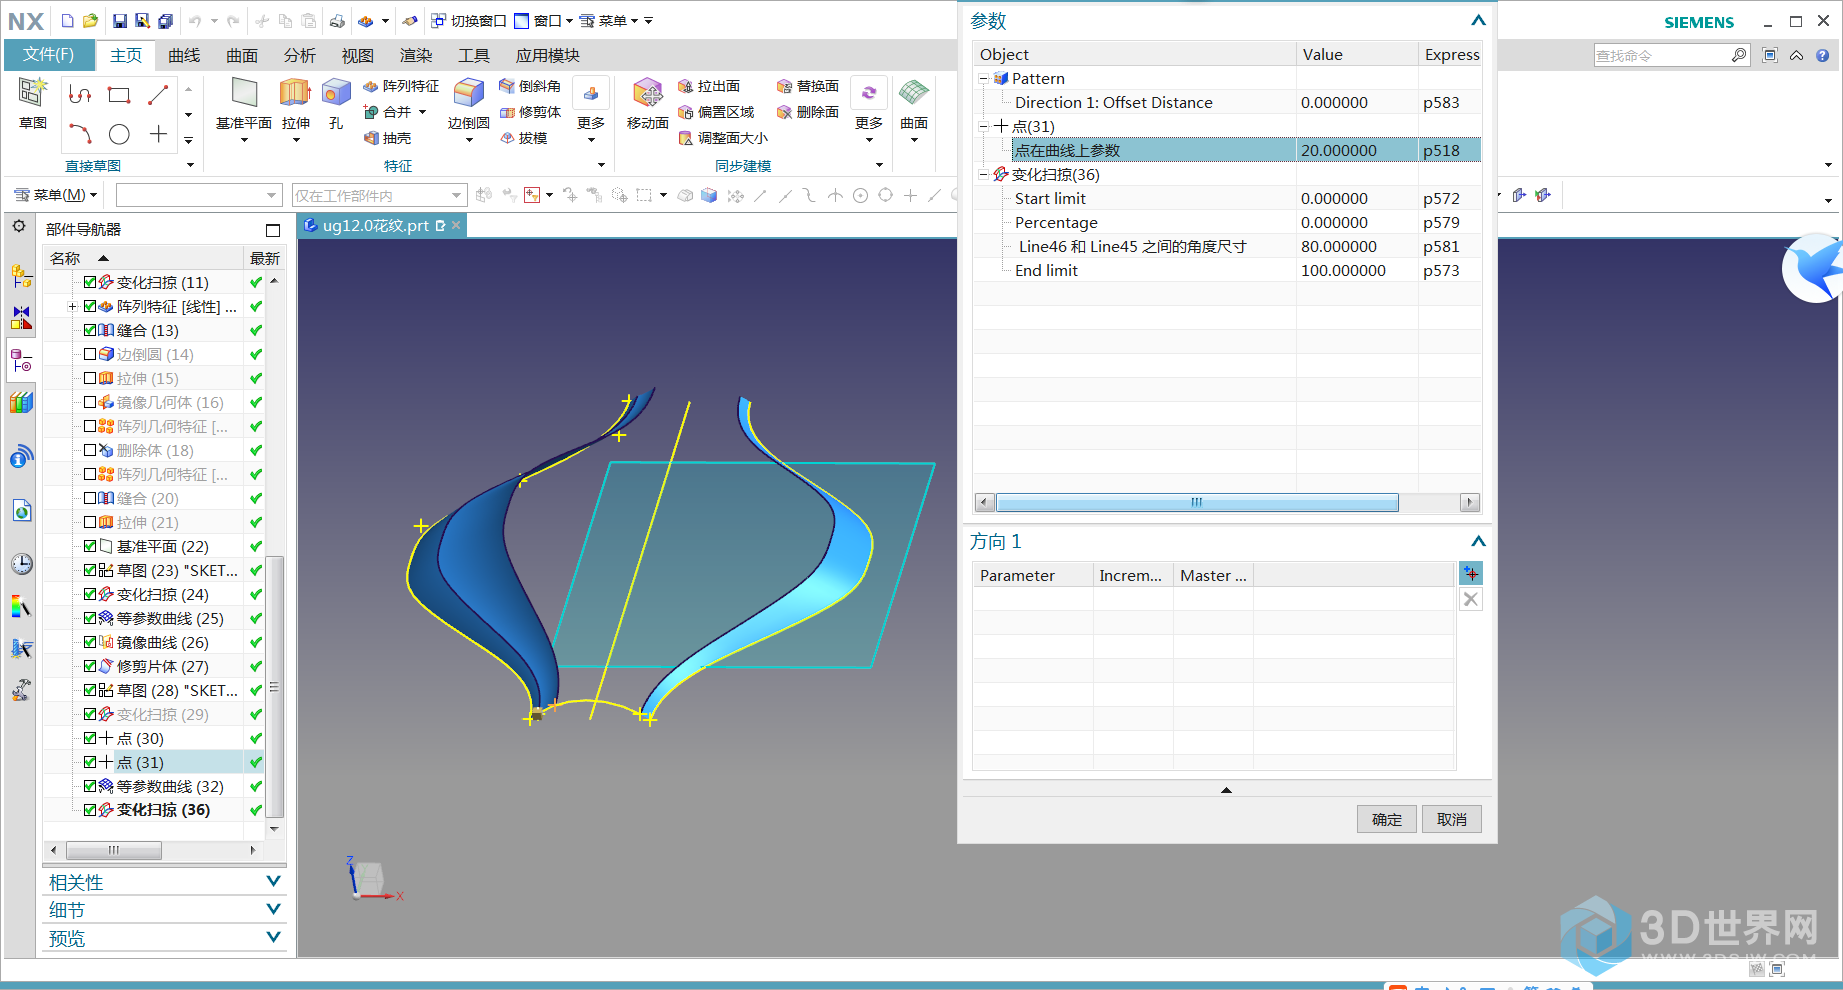1843x990 pixels.
Task: Click 切换窗口 button
Action: pyautogui.click(x=469, y=21)
